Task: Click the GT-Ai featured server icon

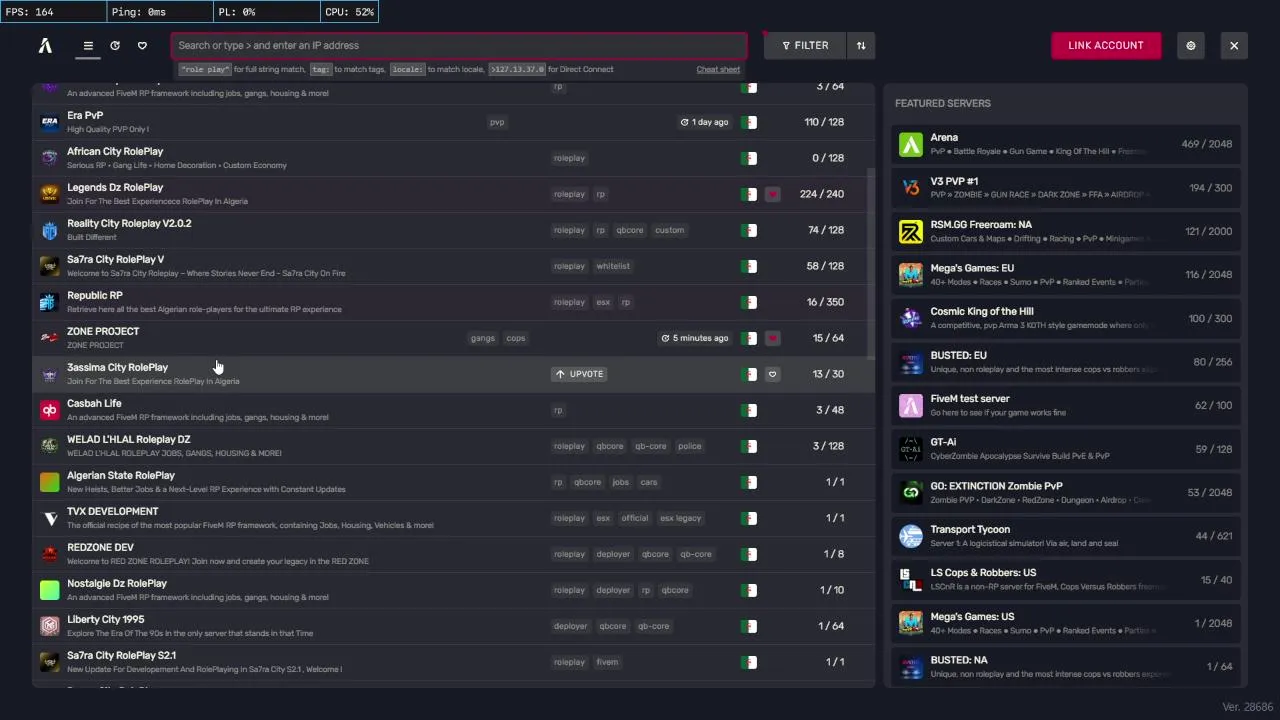Action: [911, 449]
